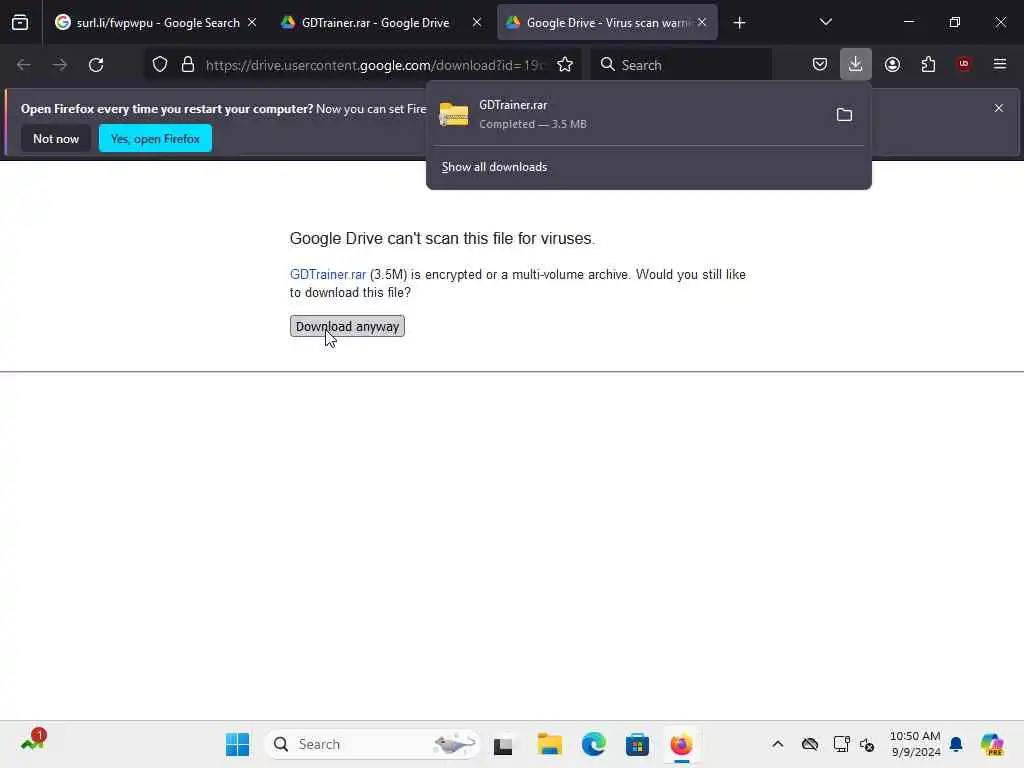Image resolution: width=1024 pixels, height=768 pixels.
Task: Expand the list all tabs chevron
Action: tap(825, 23)
